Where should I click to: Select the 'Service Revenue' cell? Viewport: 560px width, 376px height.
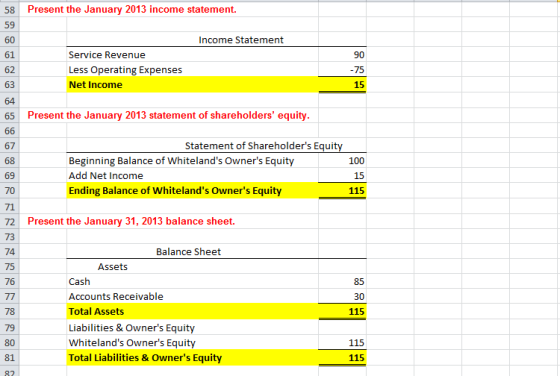point(192,55)
